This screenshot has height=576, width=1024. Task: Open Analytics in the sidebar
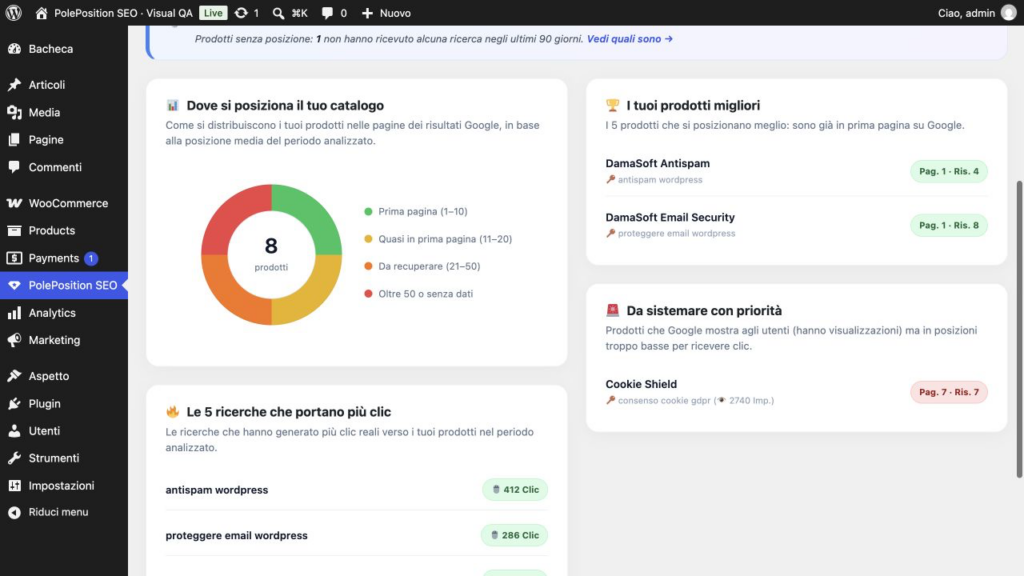pyautogui.click(x=64, y=313)
